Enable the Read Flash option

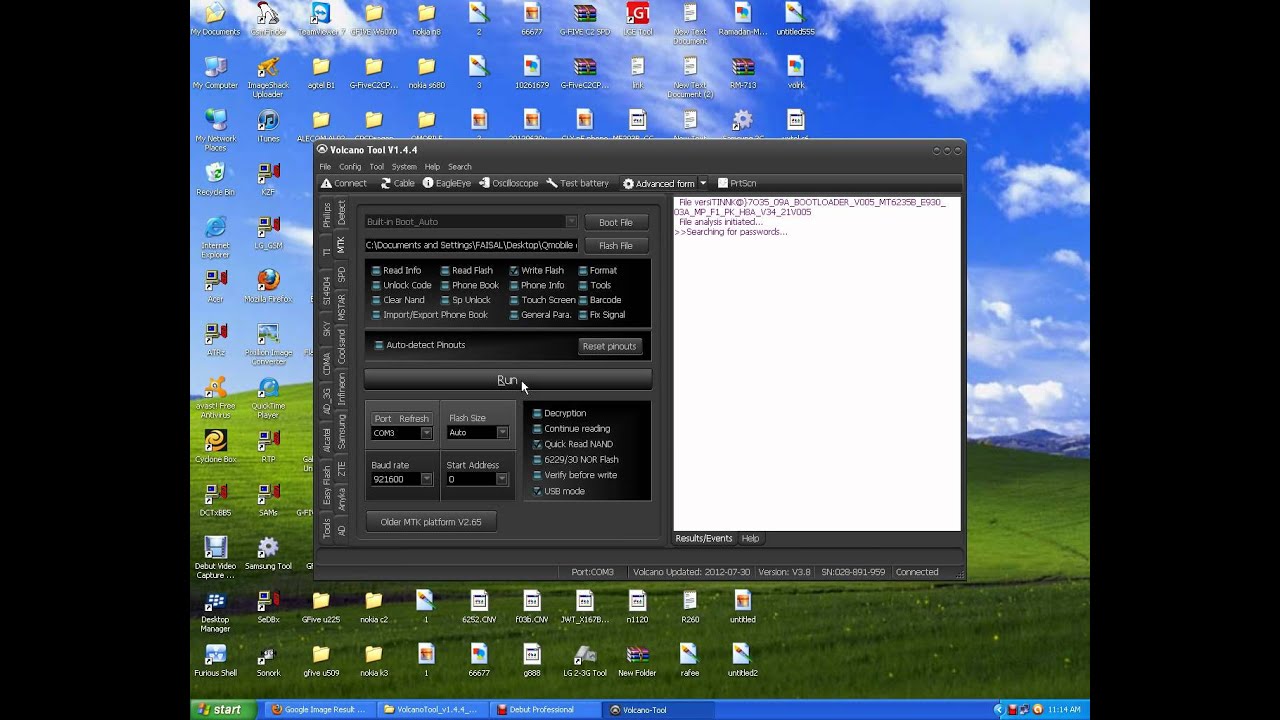pyautogui.click(x=465, y=270)
